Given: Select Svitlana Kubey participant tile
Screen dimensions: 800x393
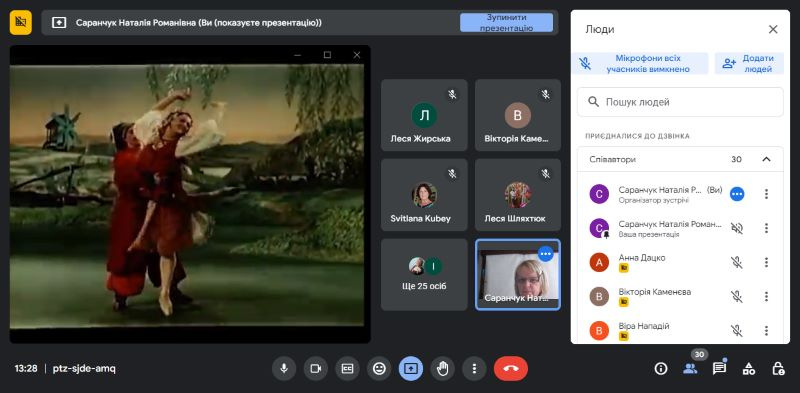Looking at the screenshot, I should tap(424, 195).
